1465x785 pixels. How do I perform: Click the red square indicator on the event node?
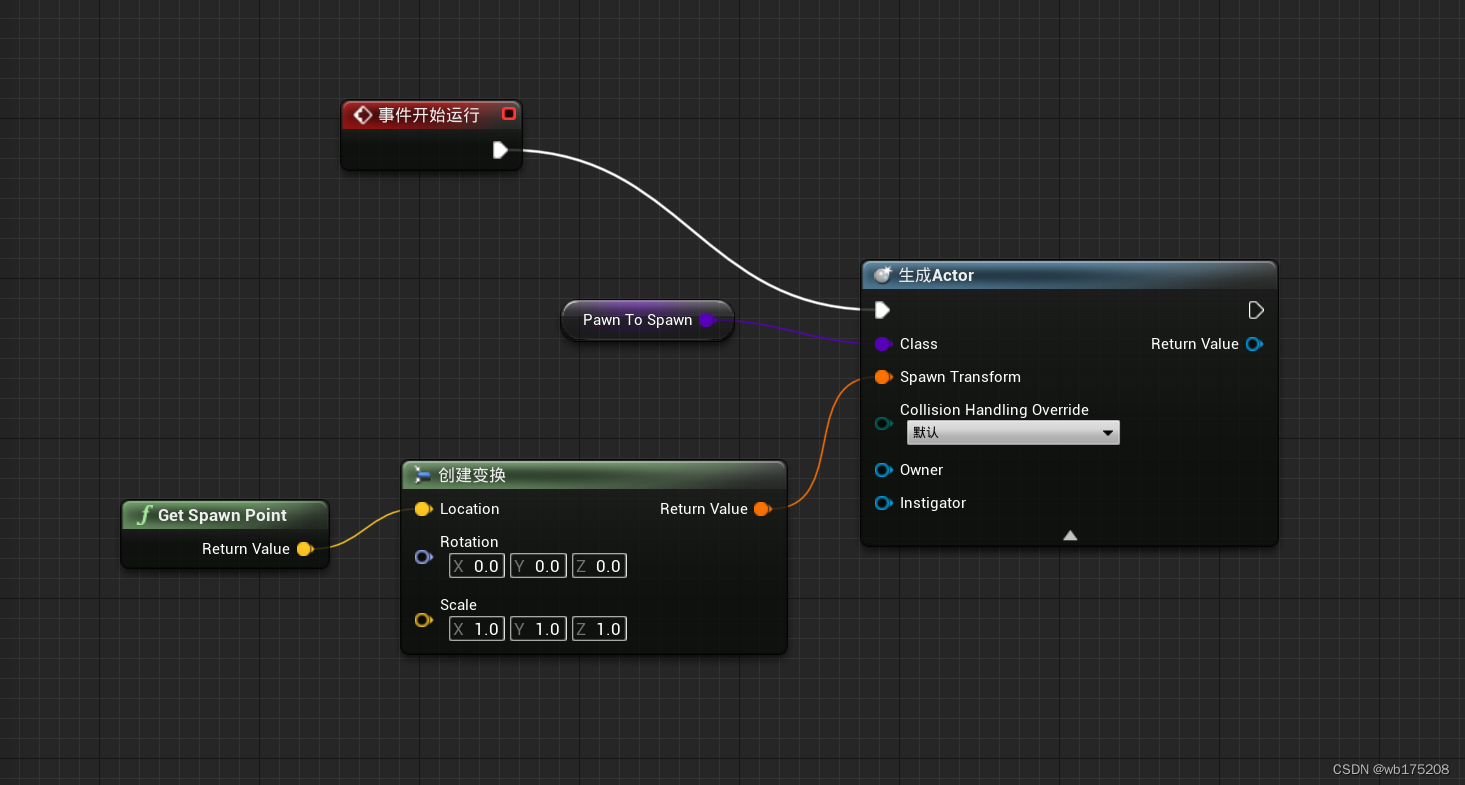click(508, 114)
